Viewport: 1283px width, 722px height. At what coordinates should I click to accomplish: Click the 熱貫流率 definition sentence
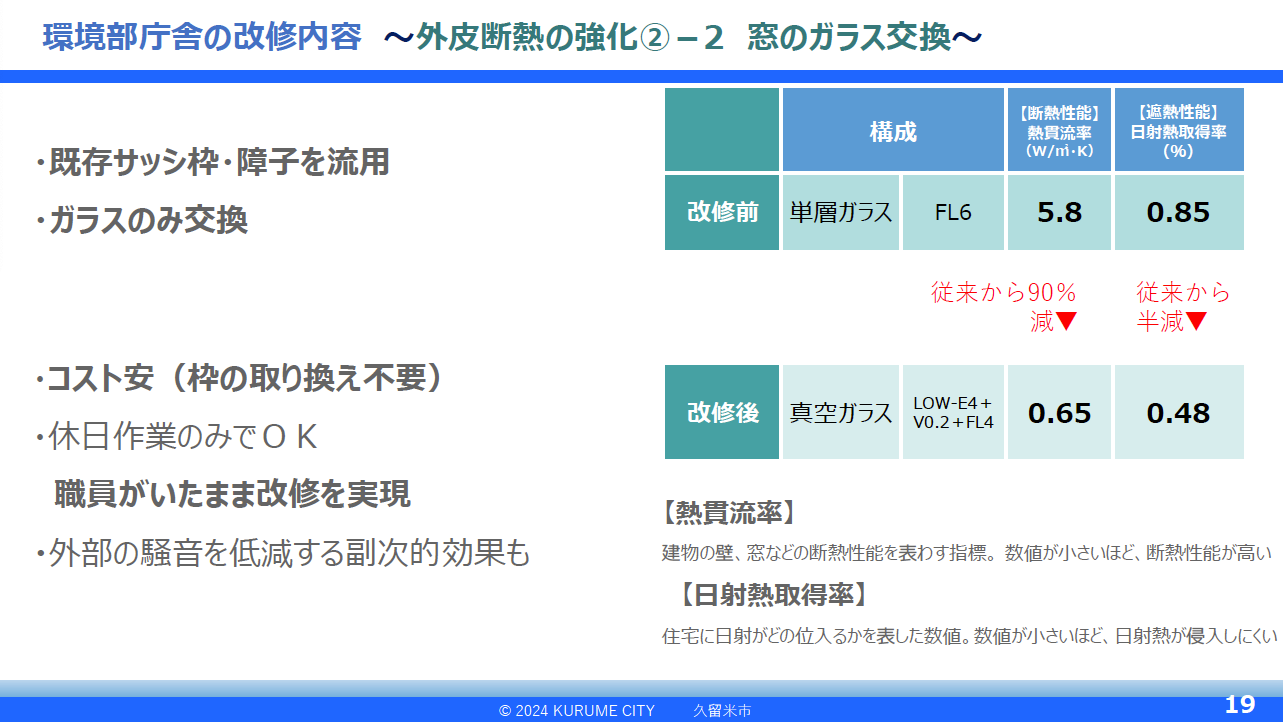point(966,552)
